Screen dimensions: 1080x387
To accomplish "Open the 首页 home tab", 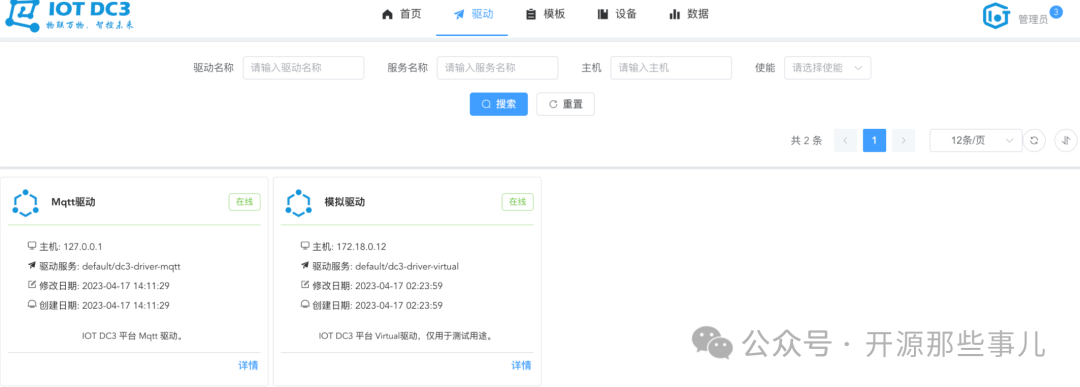I will (402, 14).
